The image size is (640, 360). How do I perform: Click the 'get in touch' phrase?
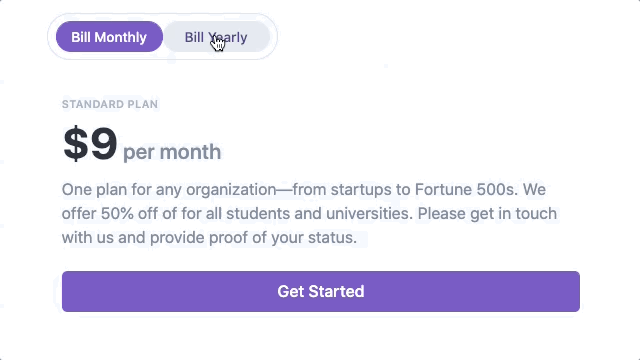click(513, 214)
